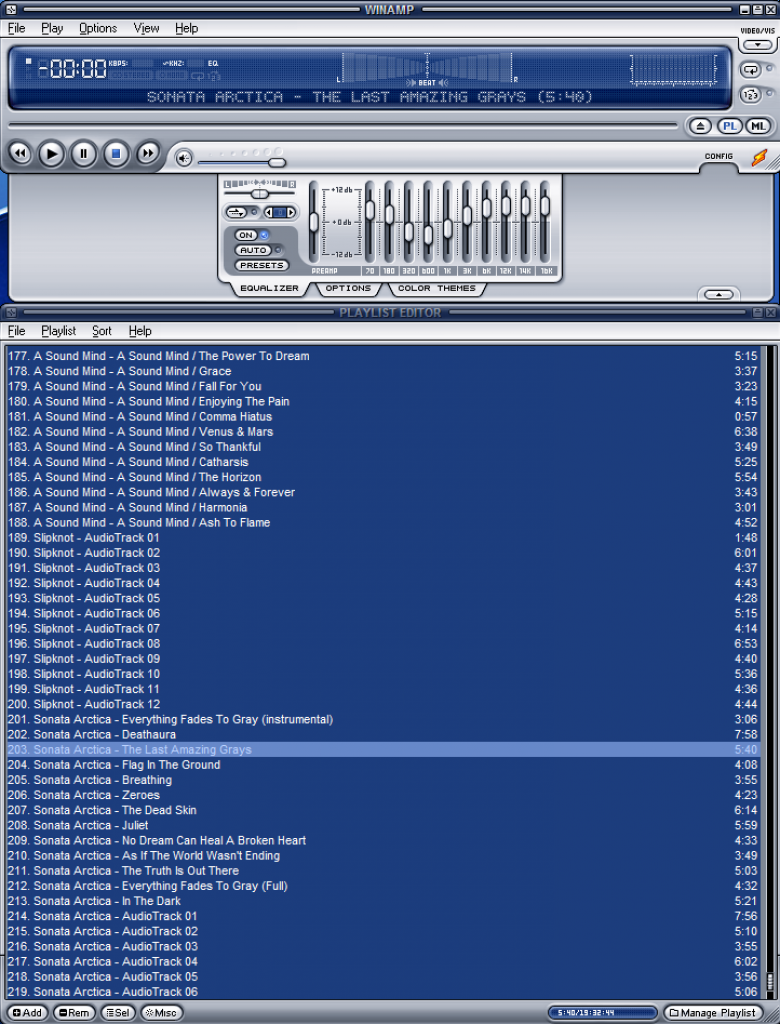Open the View menu

(146, 28)
